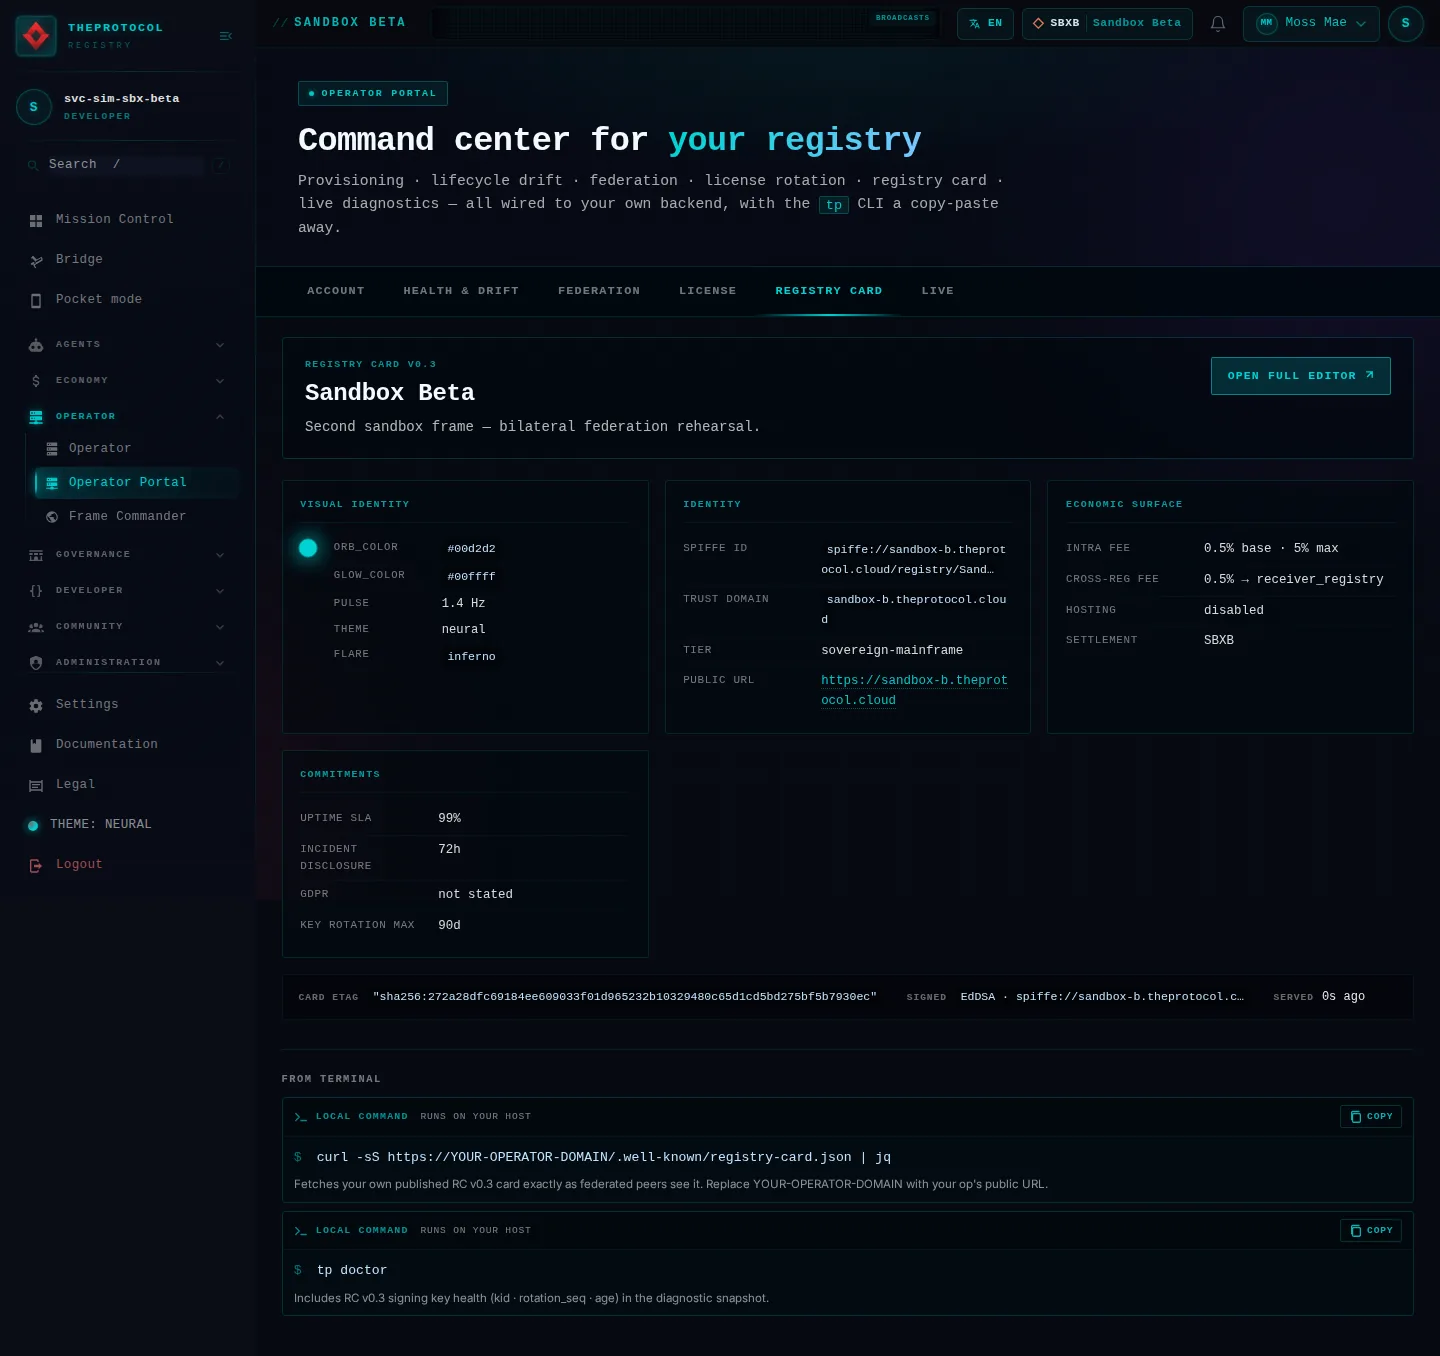Click the #00d2d2 orb color value
This screenshot has width=1440, height=1356.
(472, 549)
